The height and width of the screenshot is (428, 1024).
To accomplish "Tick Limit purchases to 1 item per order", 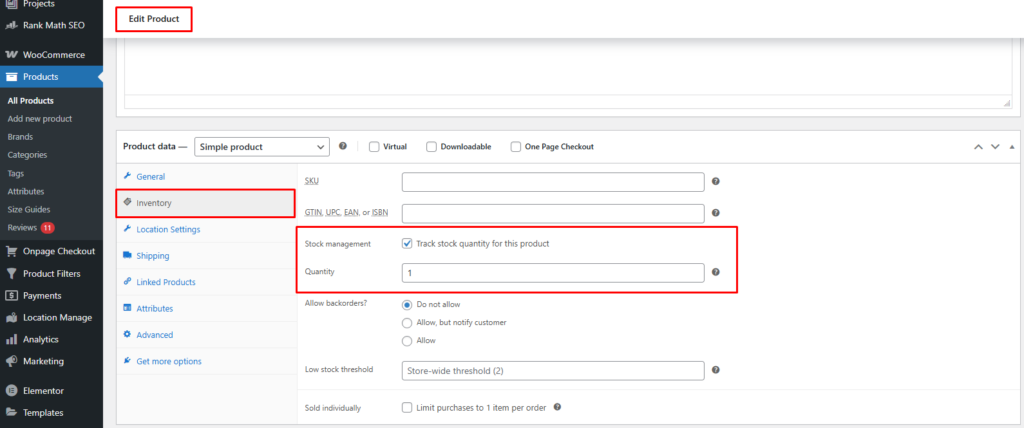I will click(407, 408).
